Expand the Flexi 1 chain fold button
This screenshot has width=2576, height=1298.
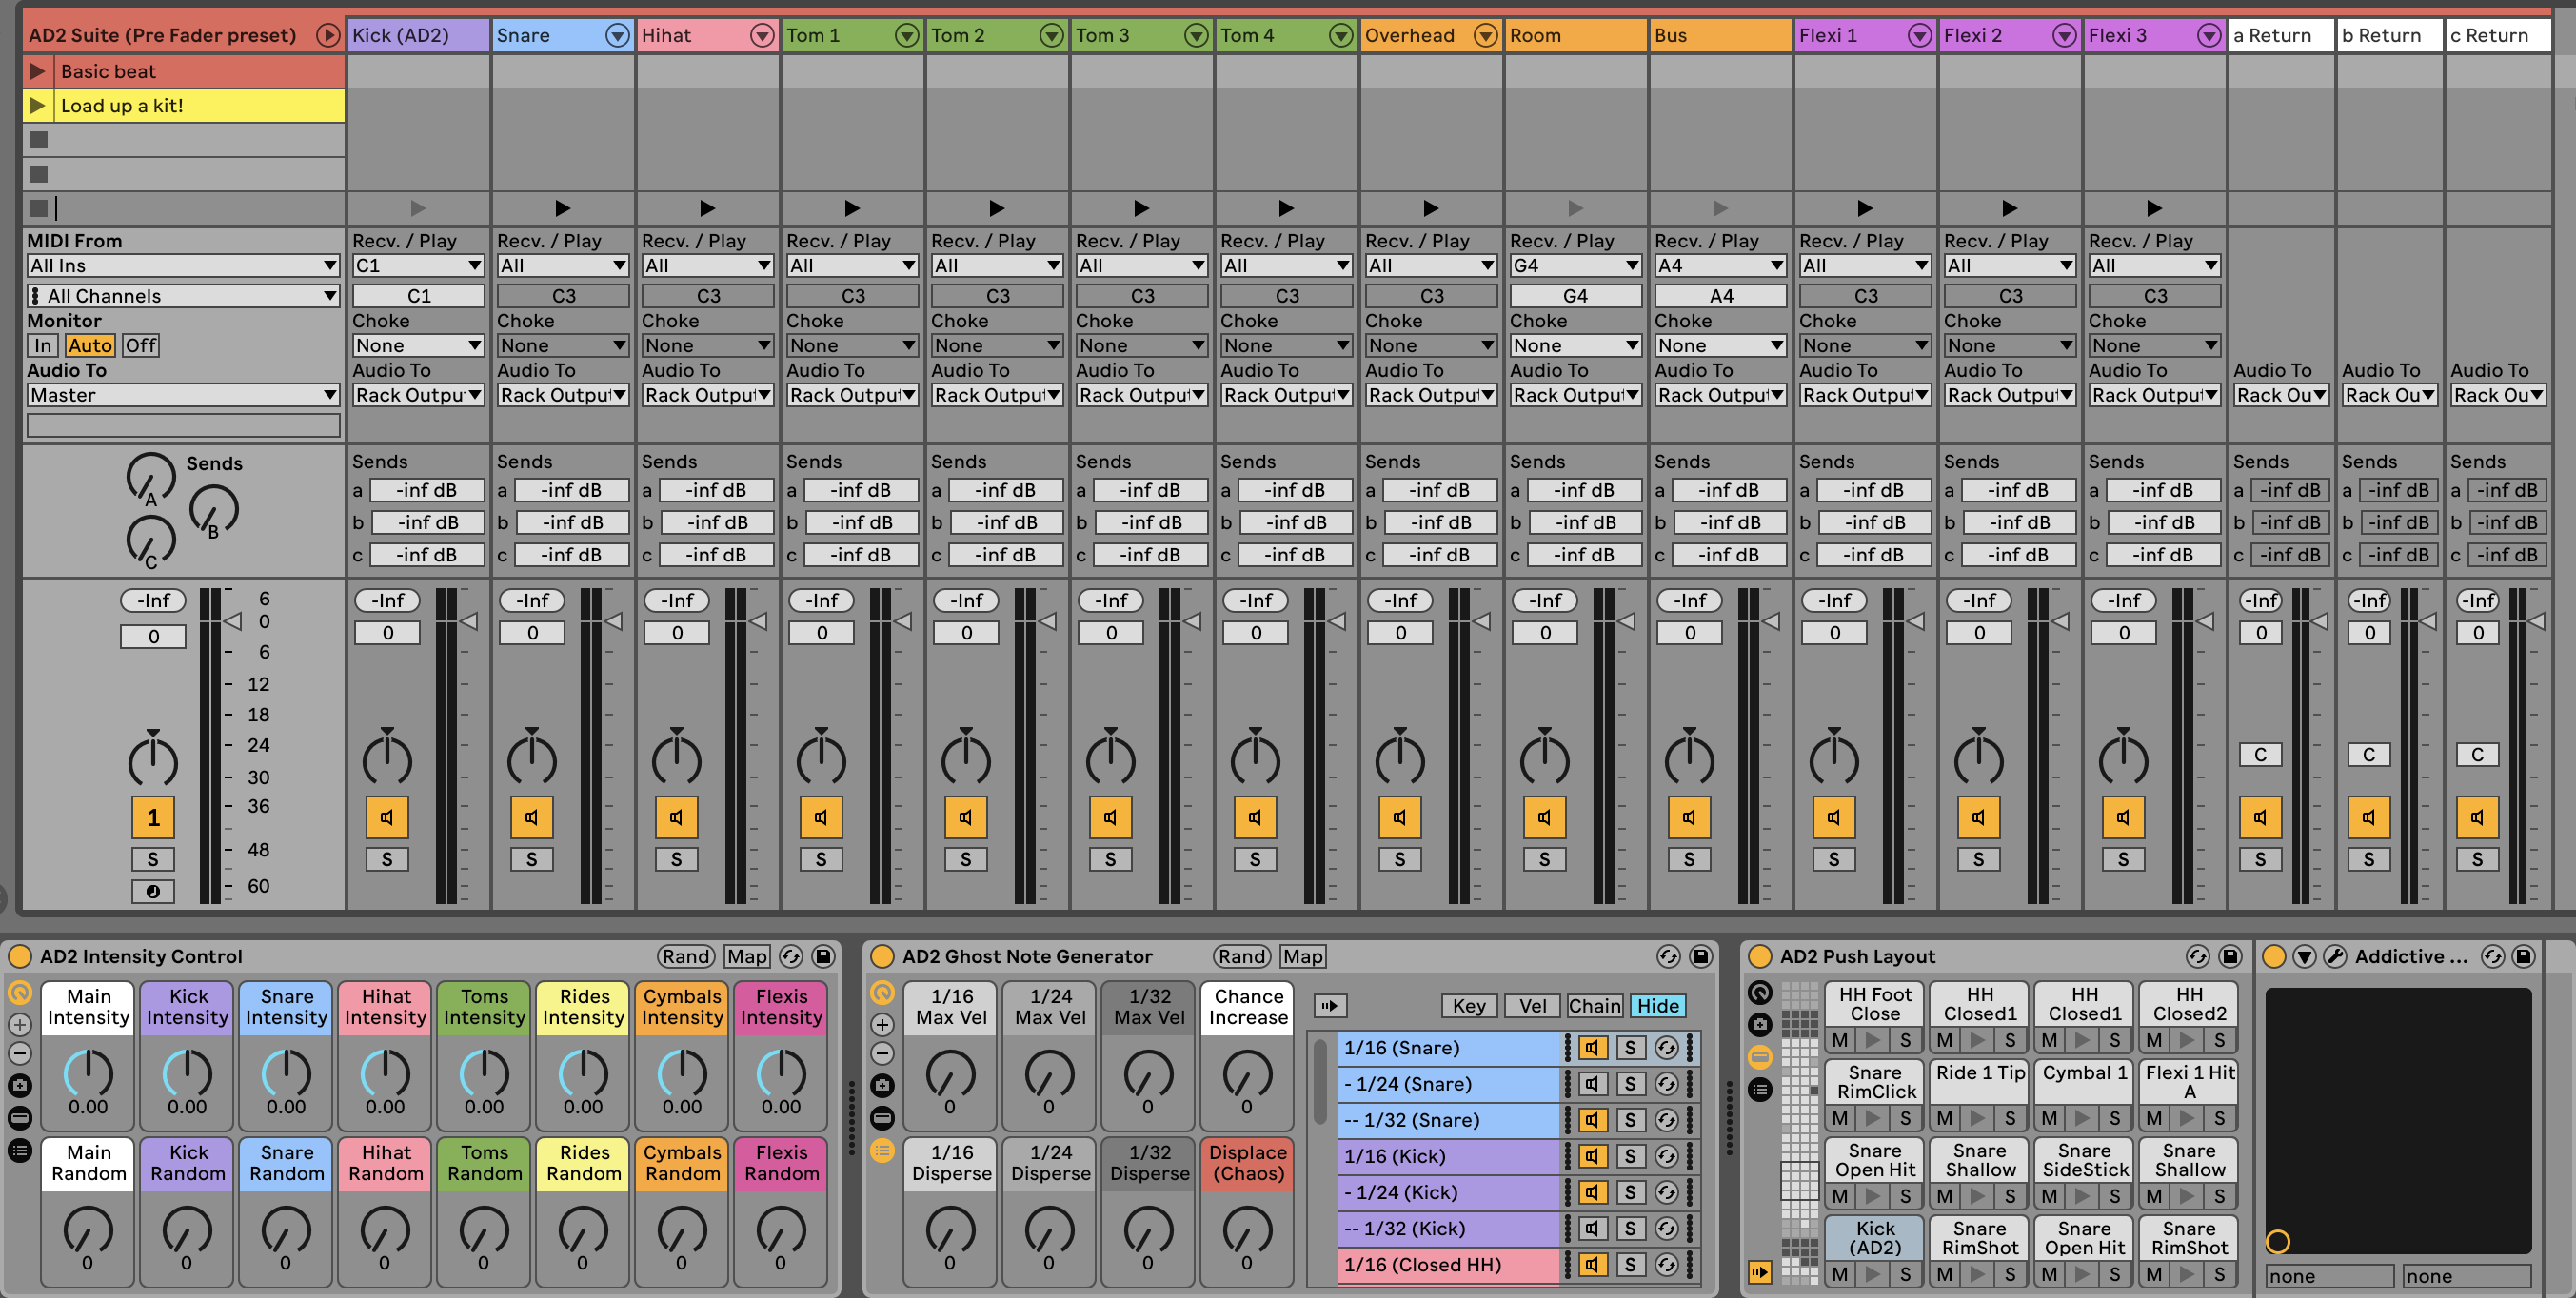point(1920,35)
